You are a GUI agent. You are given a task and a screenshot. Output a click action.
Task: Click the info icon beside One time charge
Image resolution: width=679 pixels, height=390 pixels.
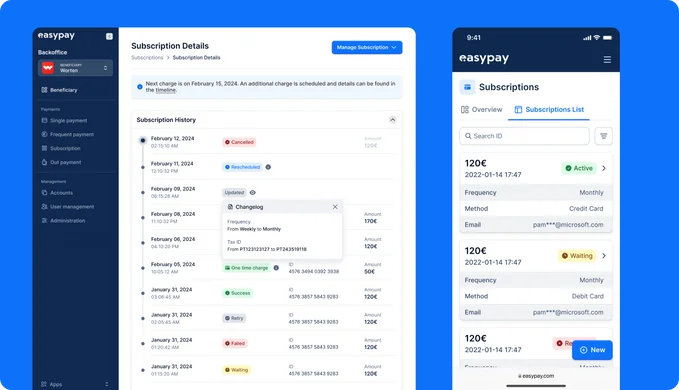(x=276, y=268)
